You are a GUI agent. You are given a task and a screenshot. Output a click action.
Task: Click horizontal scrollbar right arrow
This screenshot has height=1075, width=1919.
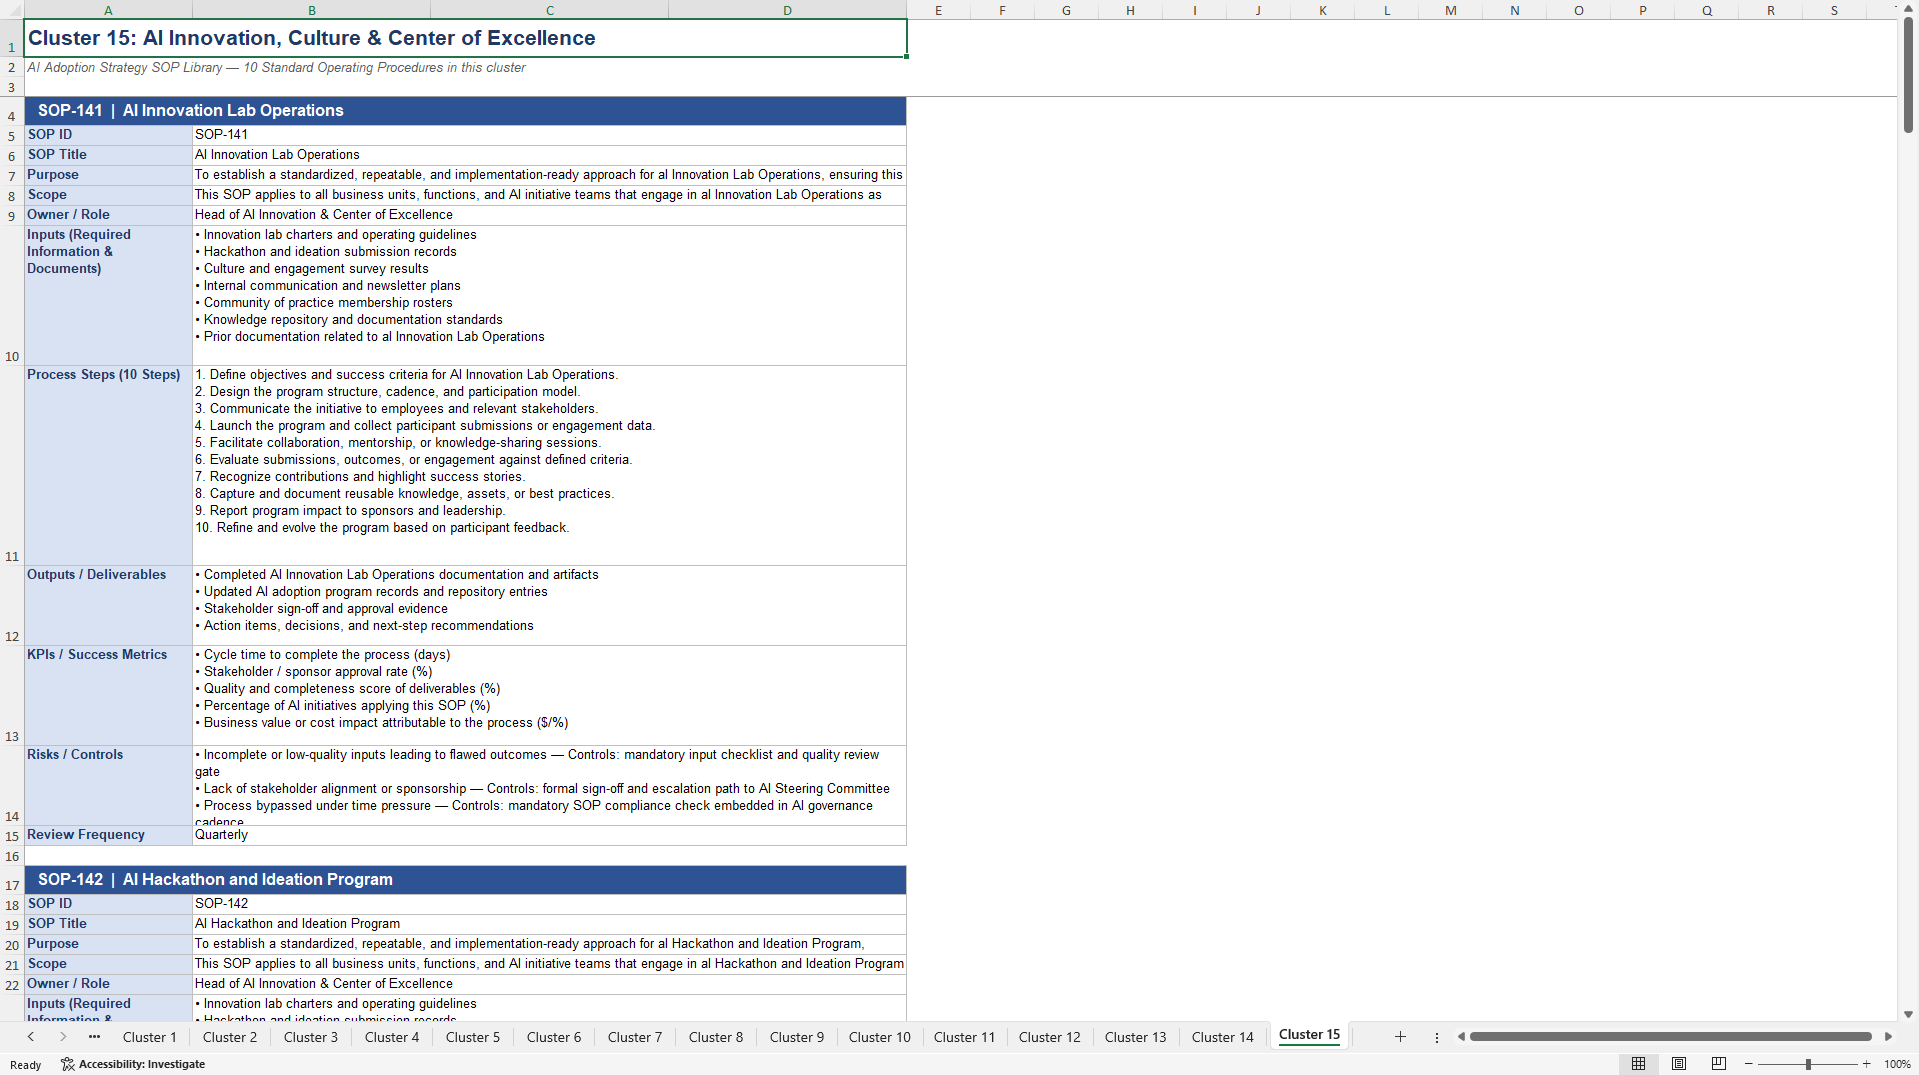point(1888,1037)
